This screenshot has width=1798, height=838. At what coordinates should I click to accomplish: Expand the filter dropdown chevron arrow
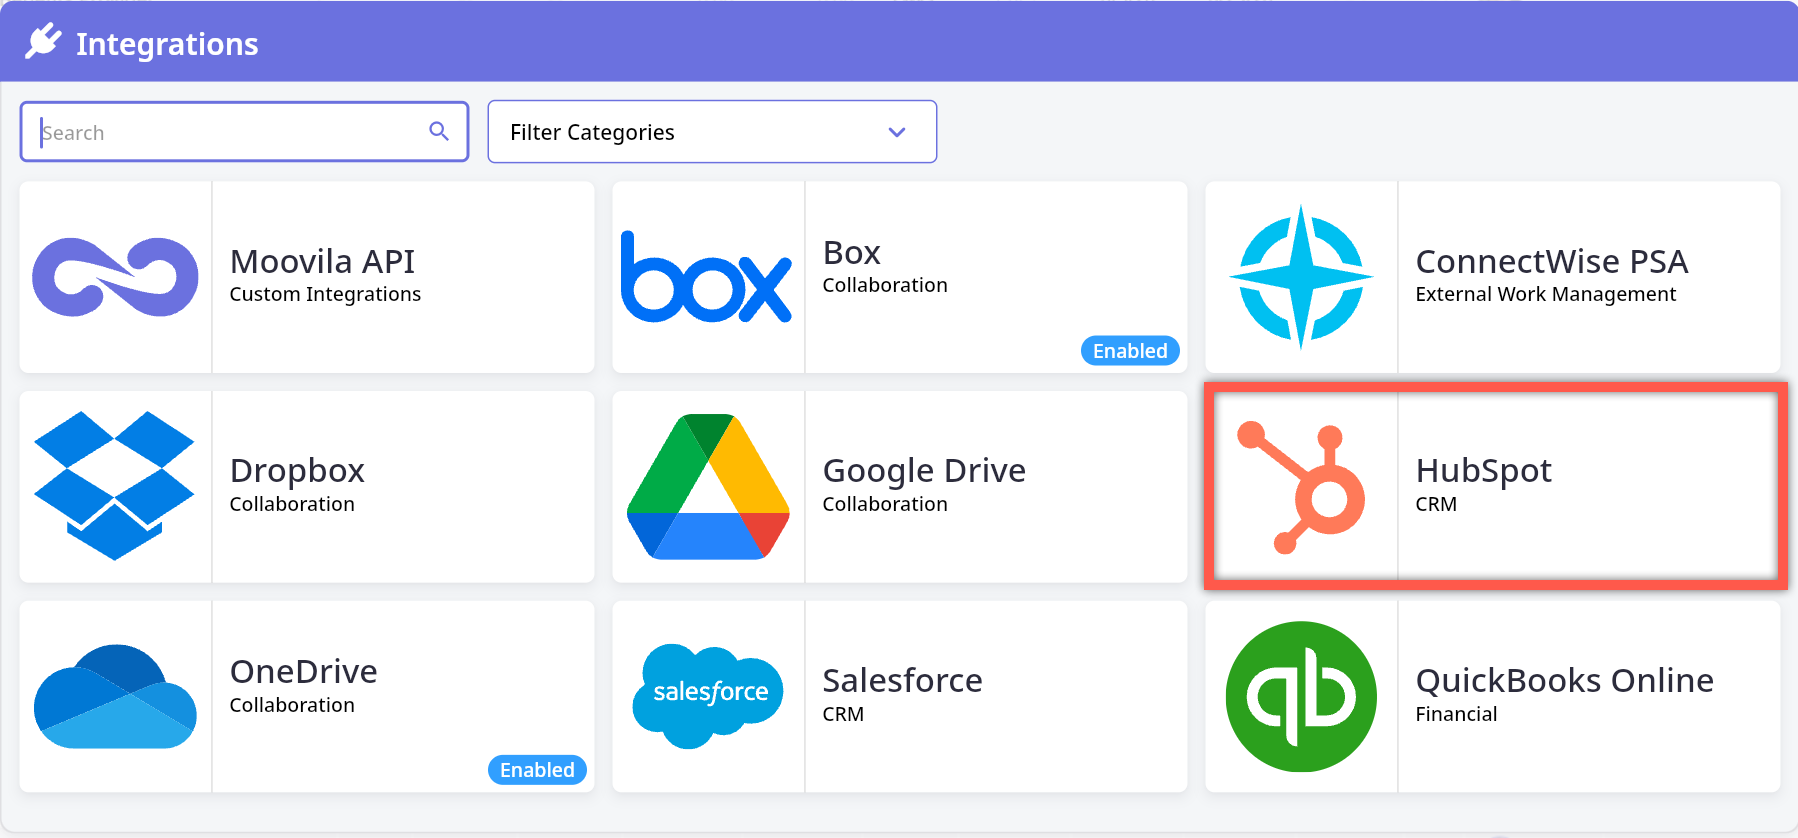coord(897,132)
